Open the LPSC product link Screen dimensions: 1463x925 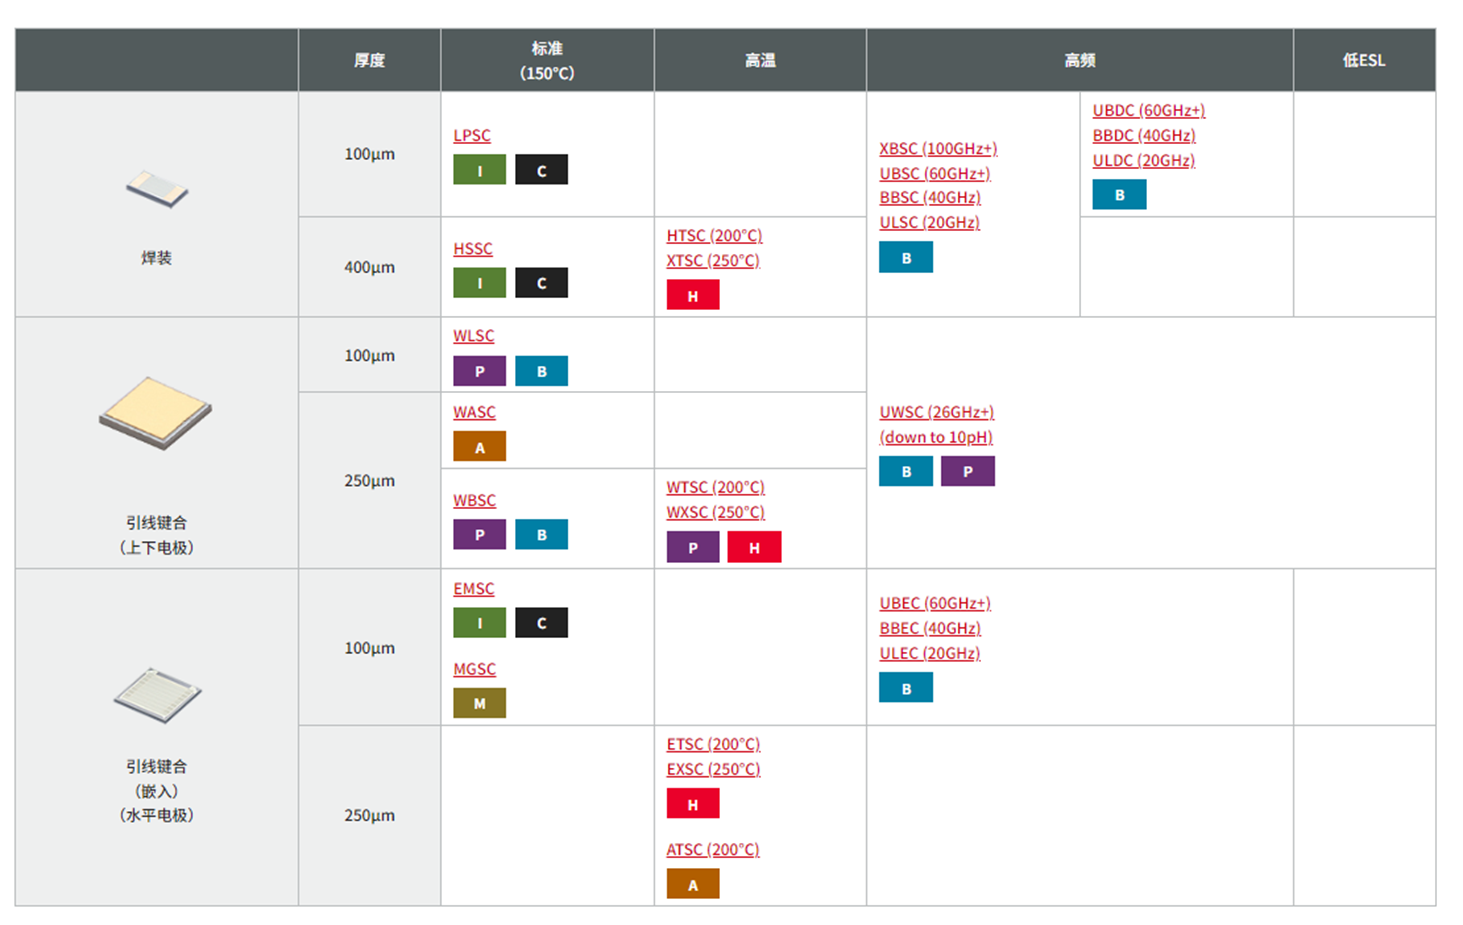click(x=472, y=135)
